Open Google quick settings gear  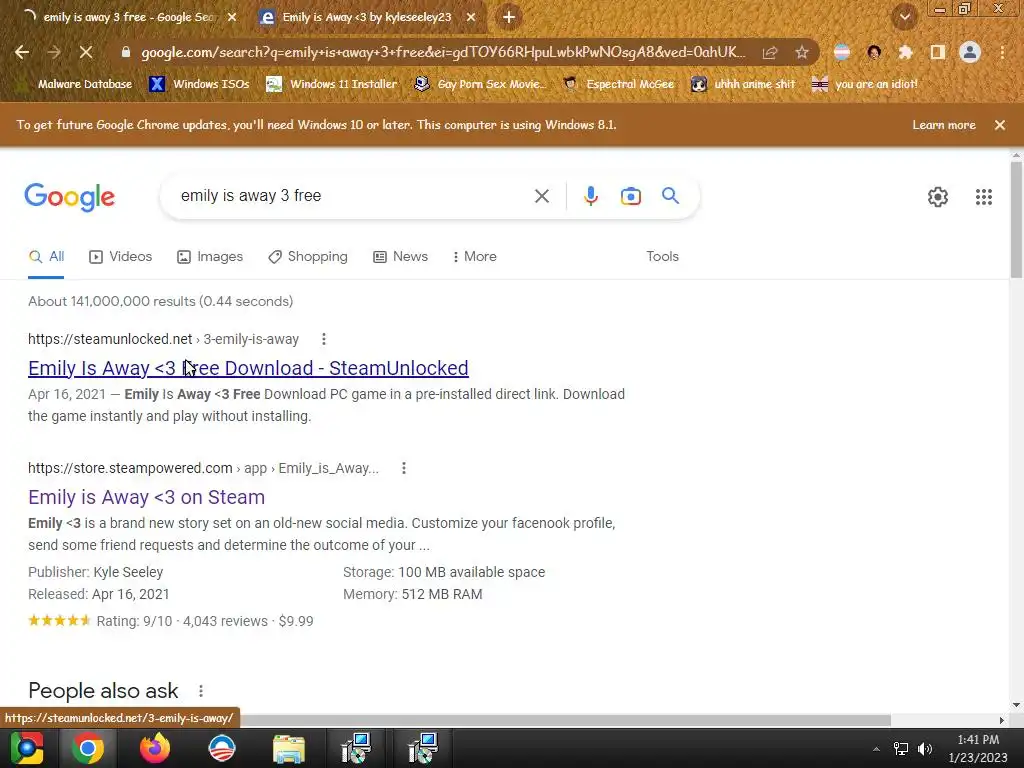[938, 197]
